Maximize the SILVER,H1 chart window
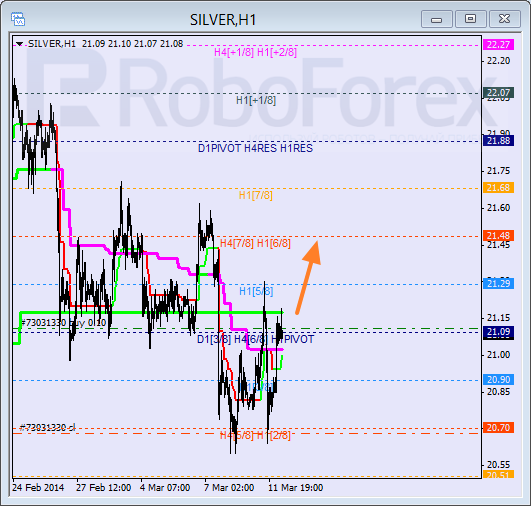This screenshot has width=531, height=506. click(x=470, y=19)
